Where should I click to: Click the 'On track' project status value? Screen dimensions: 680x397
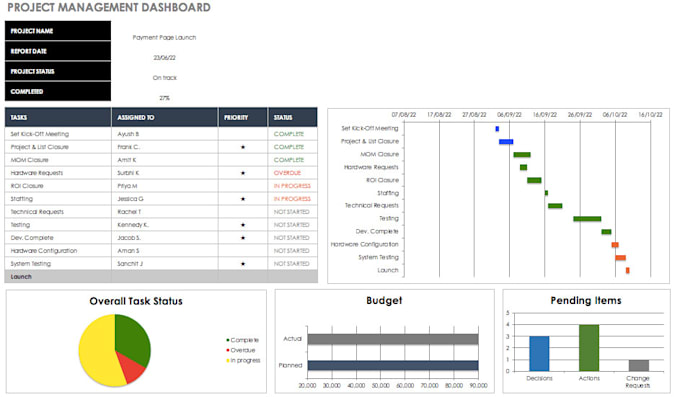pos(164,78)
